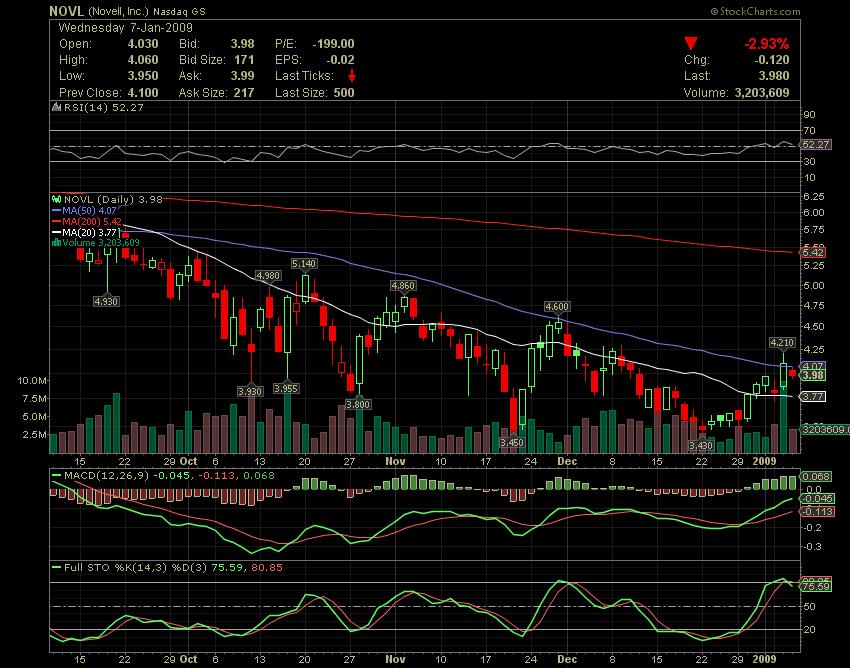
Task: Select the Prev Close value 4.100
Action: [143, 93]
